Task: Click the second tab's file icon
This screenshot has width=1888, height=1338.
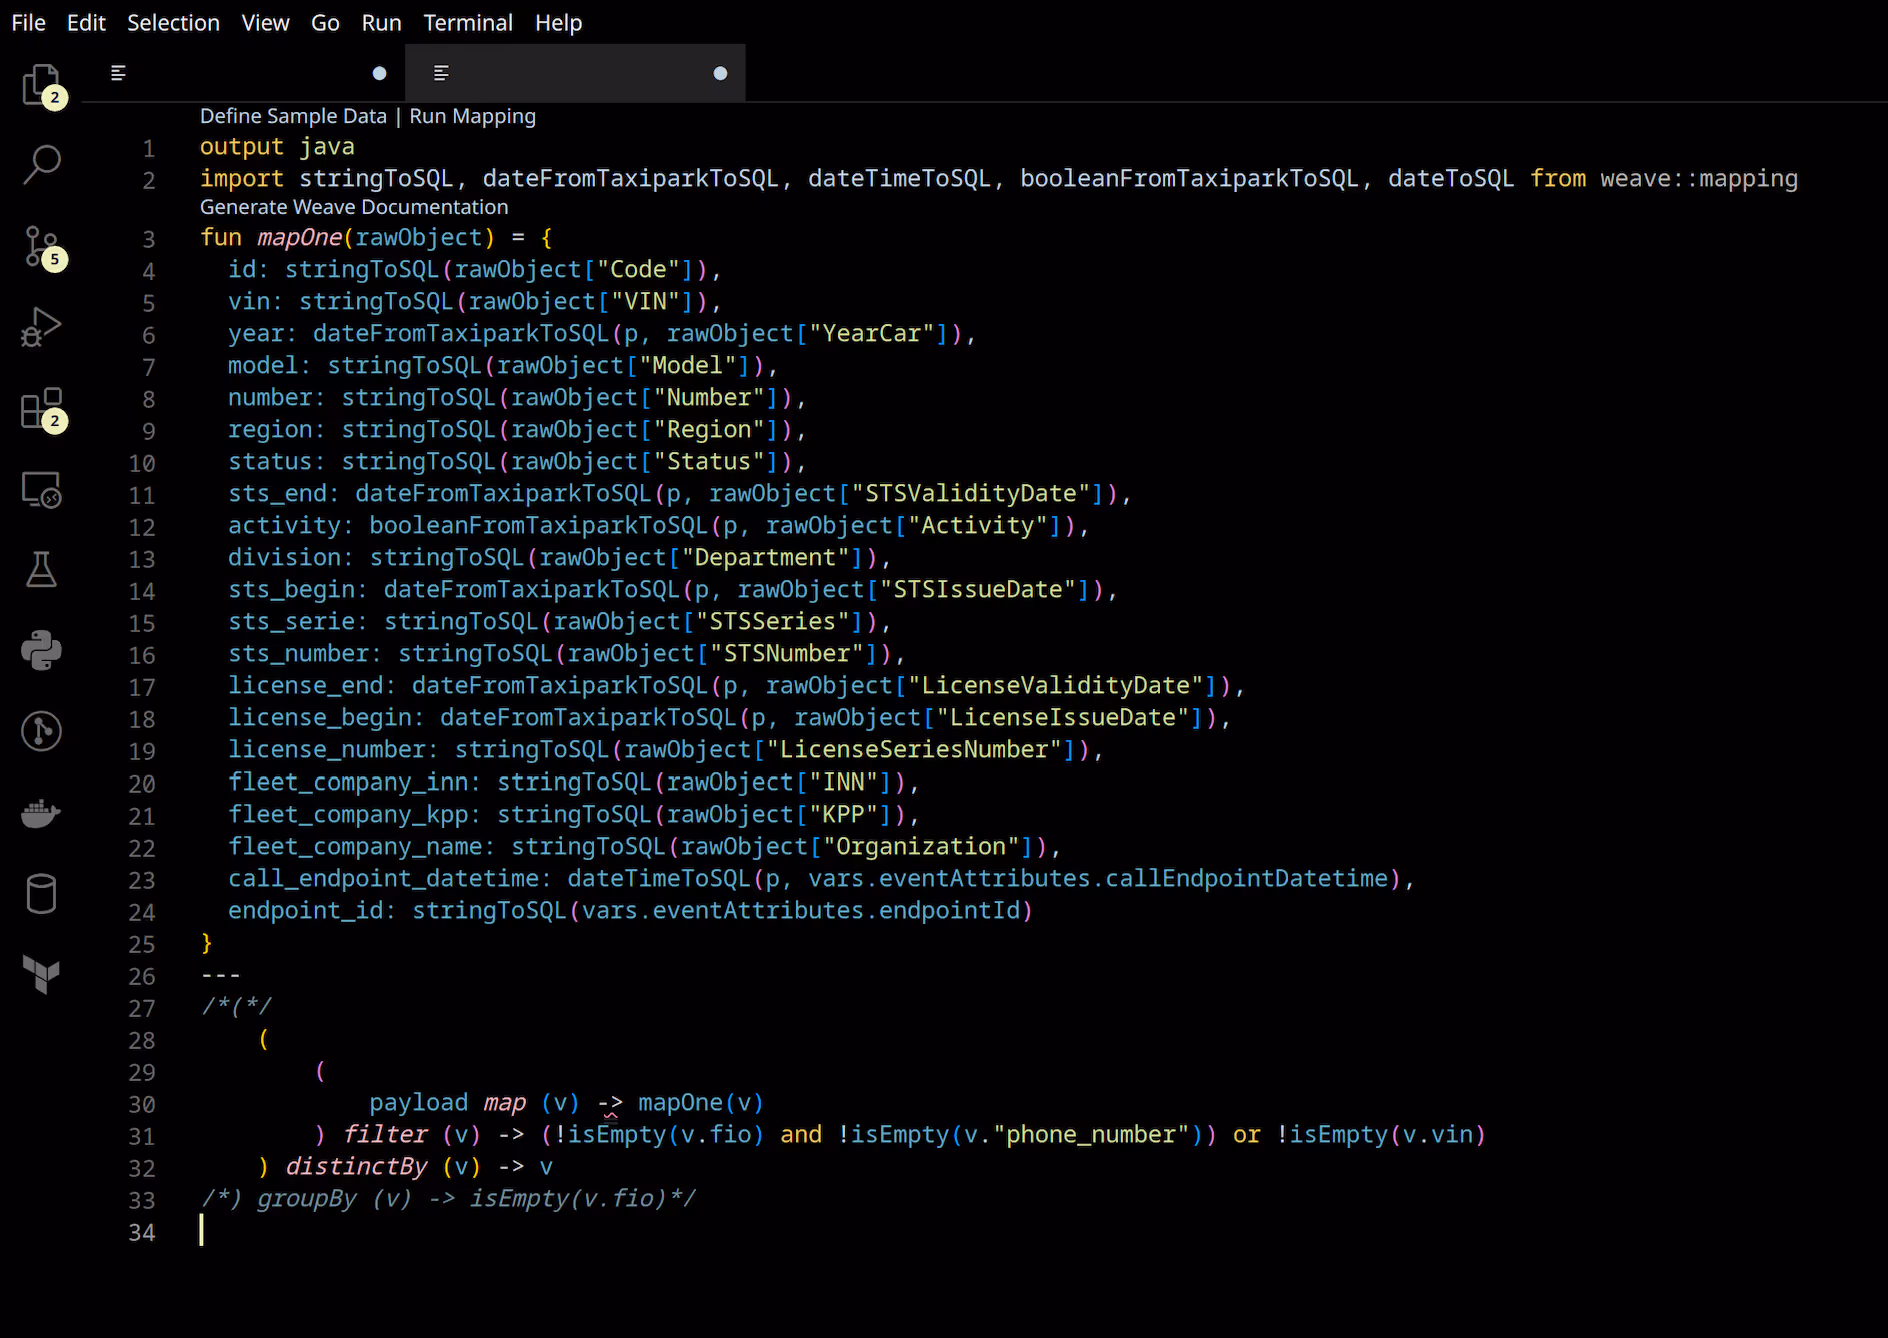Action: [441, 73]
